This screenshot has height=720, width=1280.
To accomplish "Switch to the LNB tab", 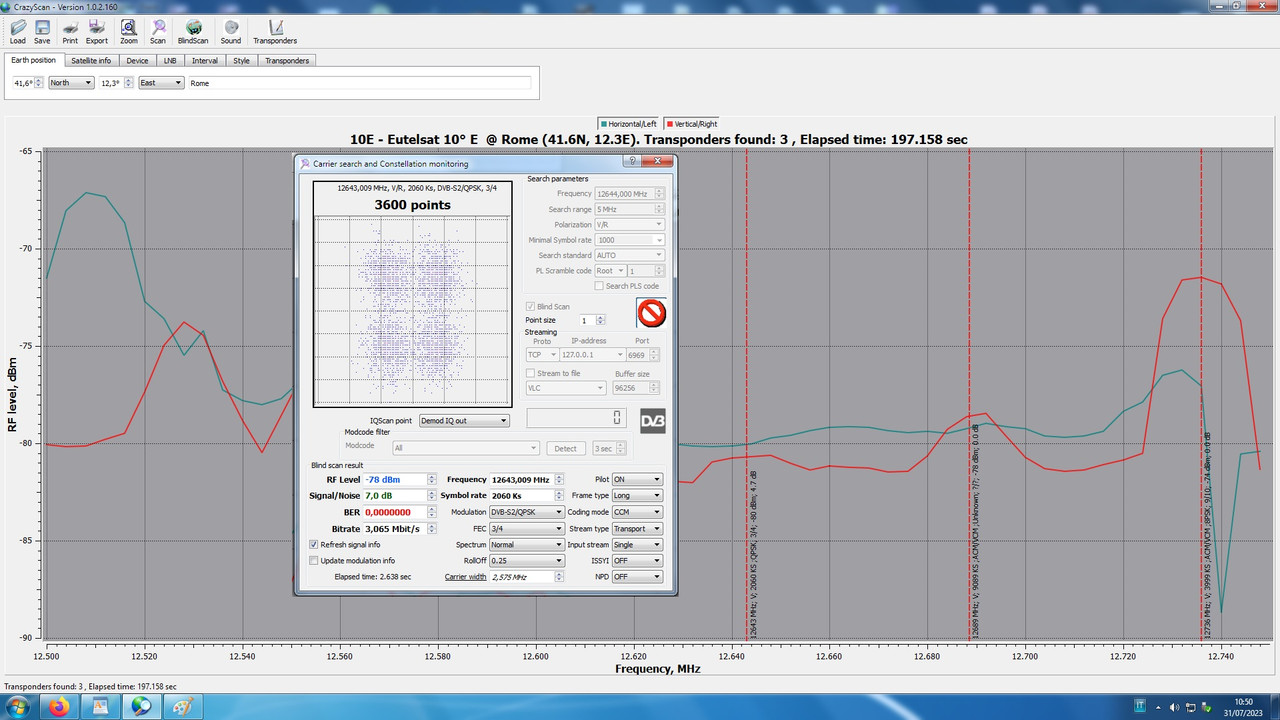I will (170, 61).
